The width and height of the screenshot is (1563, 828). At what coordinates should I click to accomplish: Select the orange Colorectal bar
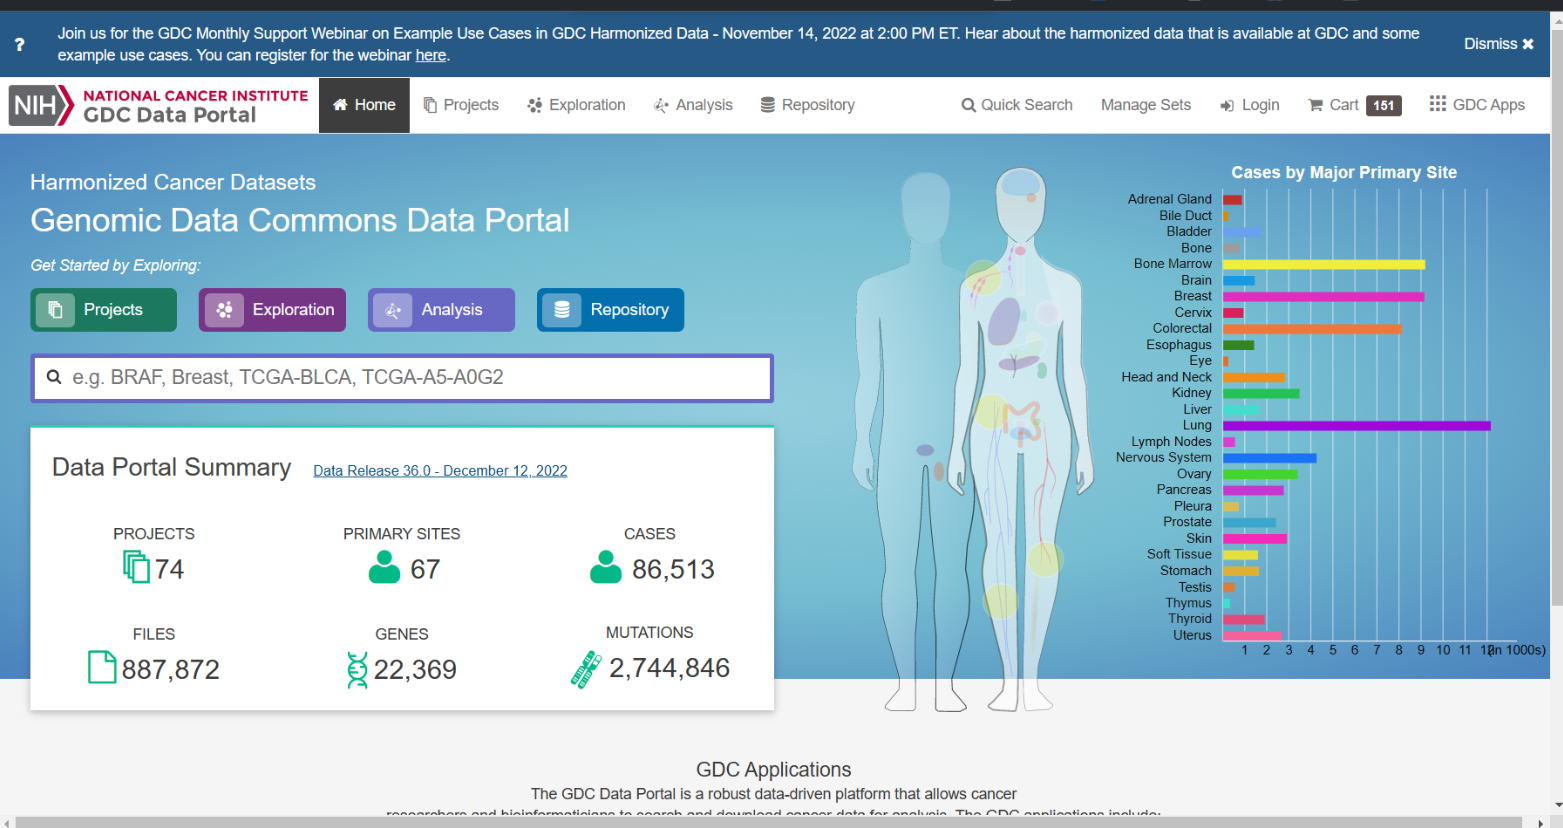tap(1312, 329)
